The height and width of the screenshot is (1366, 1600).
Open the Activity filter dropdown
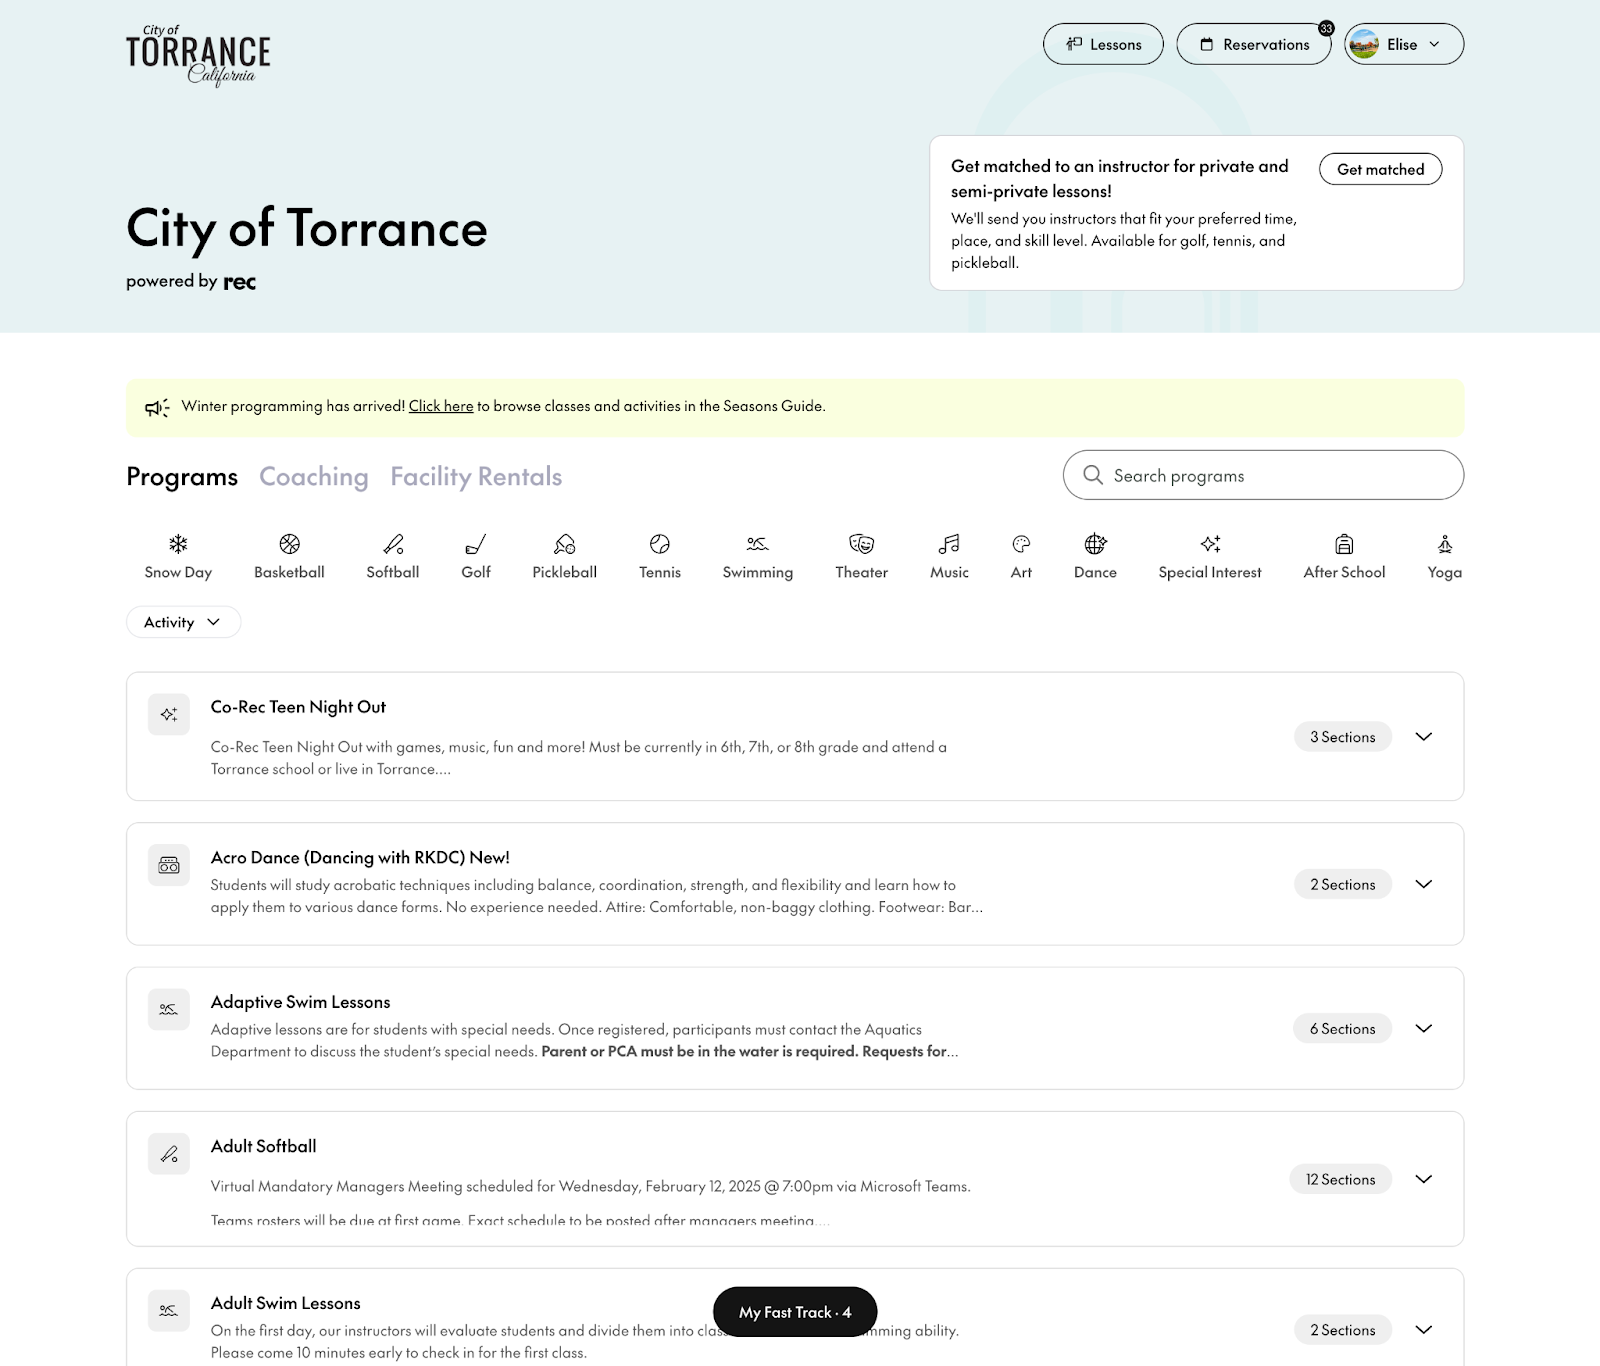tap(184, 622)
